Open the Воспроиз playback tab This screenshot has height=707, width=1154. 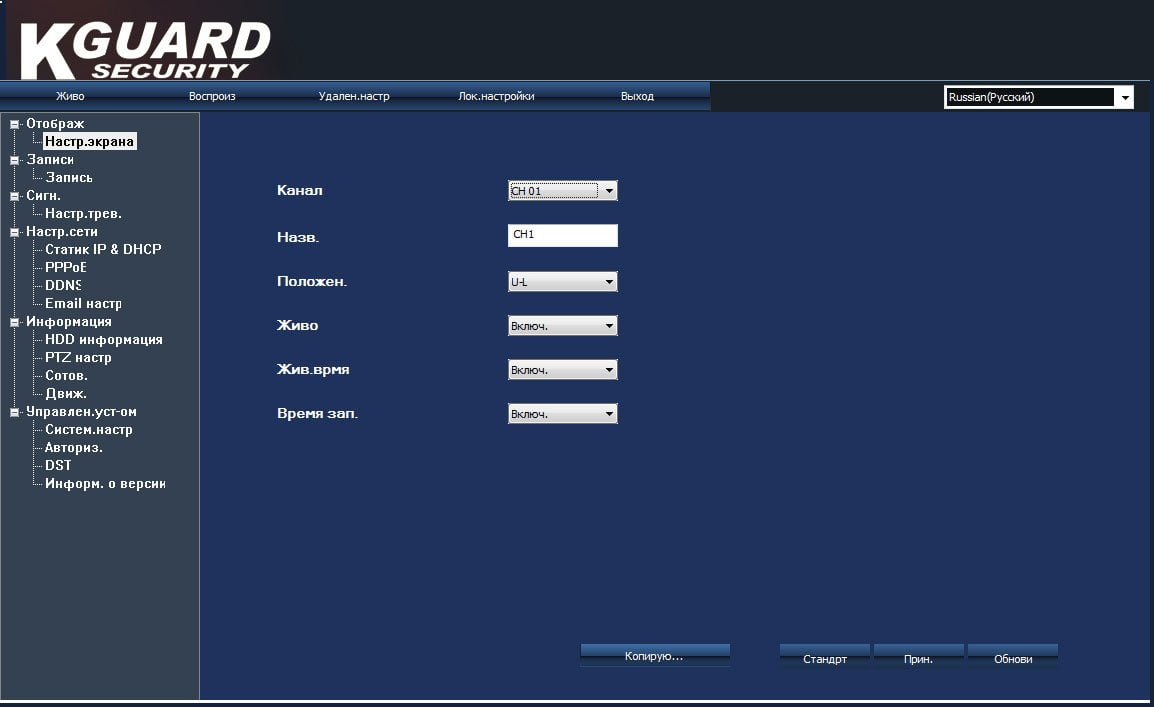[x=212, y=96]
